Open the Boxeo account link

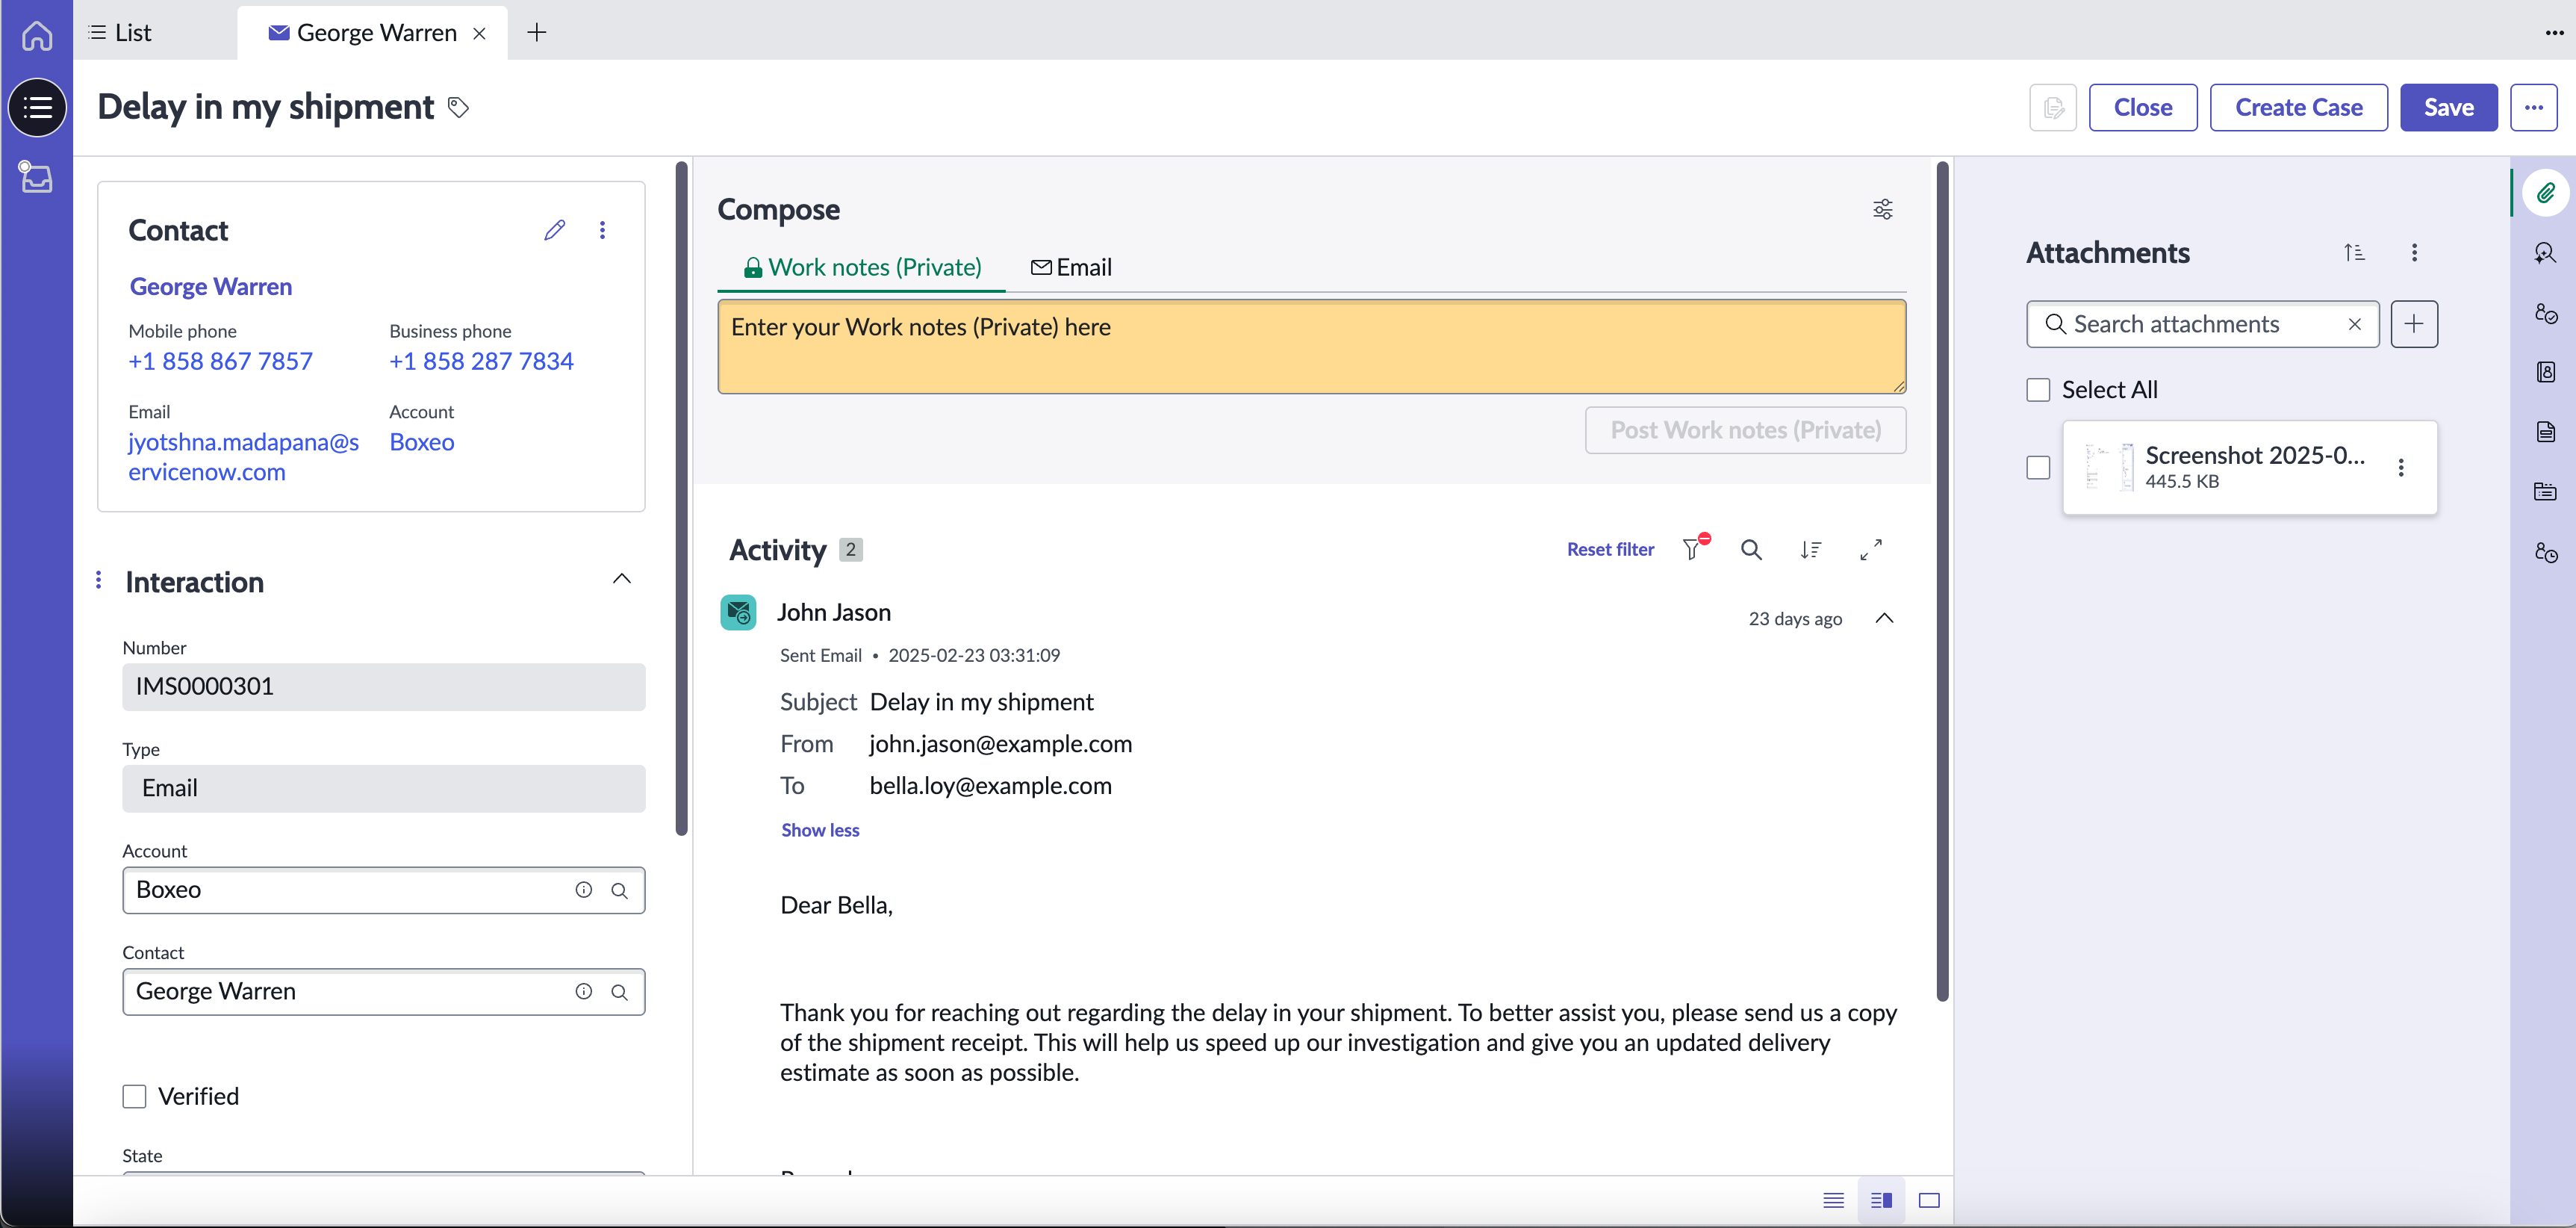[421, 442]
